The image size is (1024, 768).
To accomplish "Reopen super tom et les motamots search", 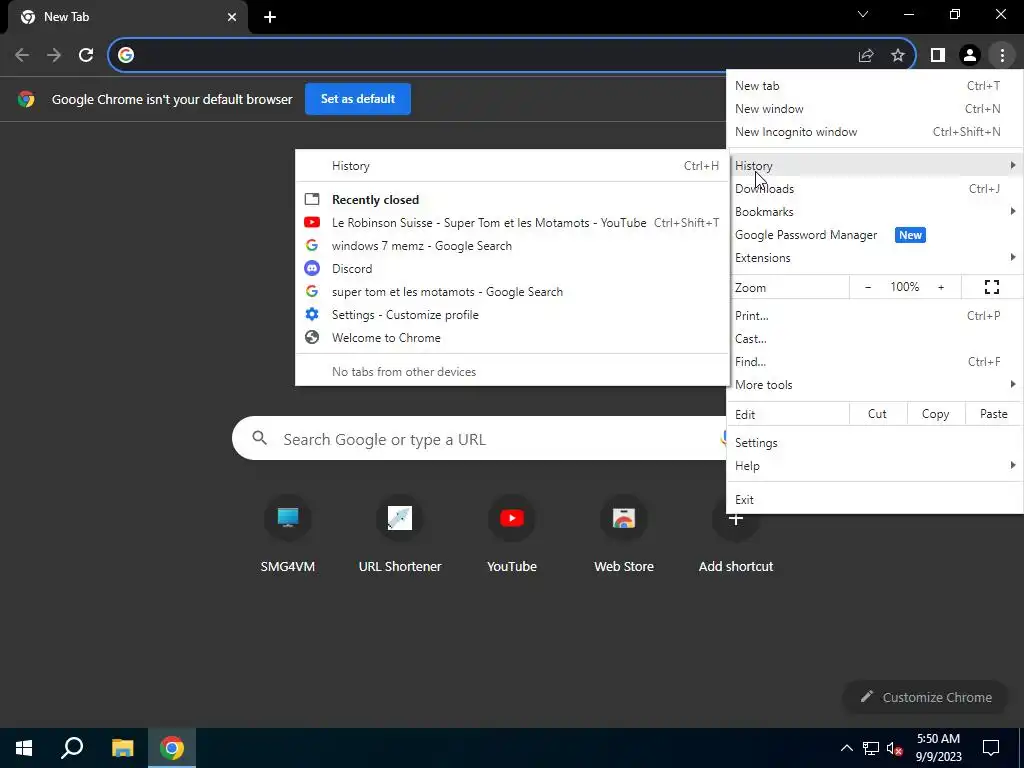I will (x=512, y=292).
